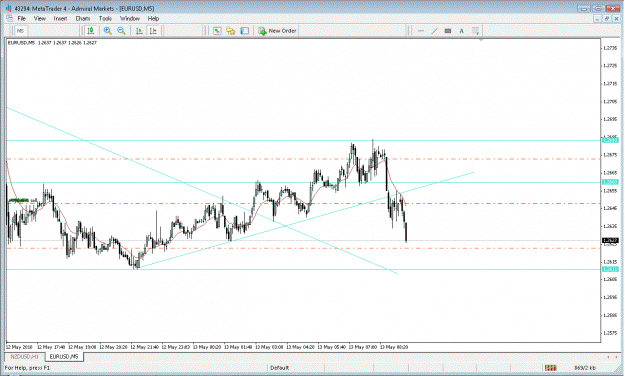
Task: Select the horizontal line drawing tool
Action: (x=421, y=31)
